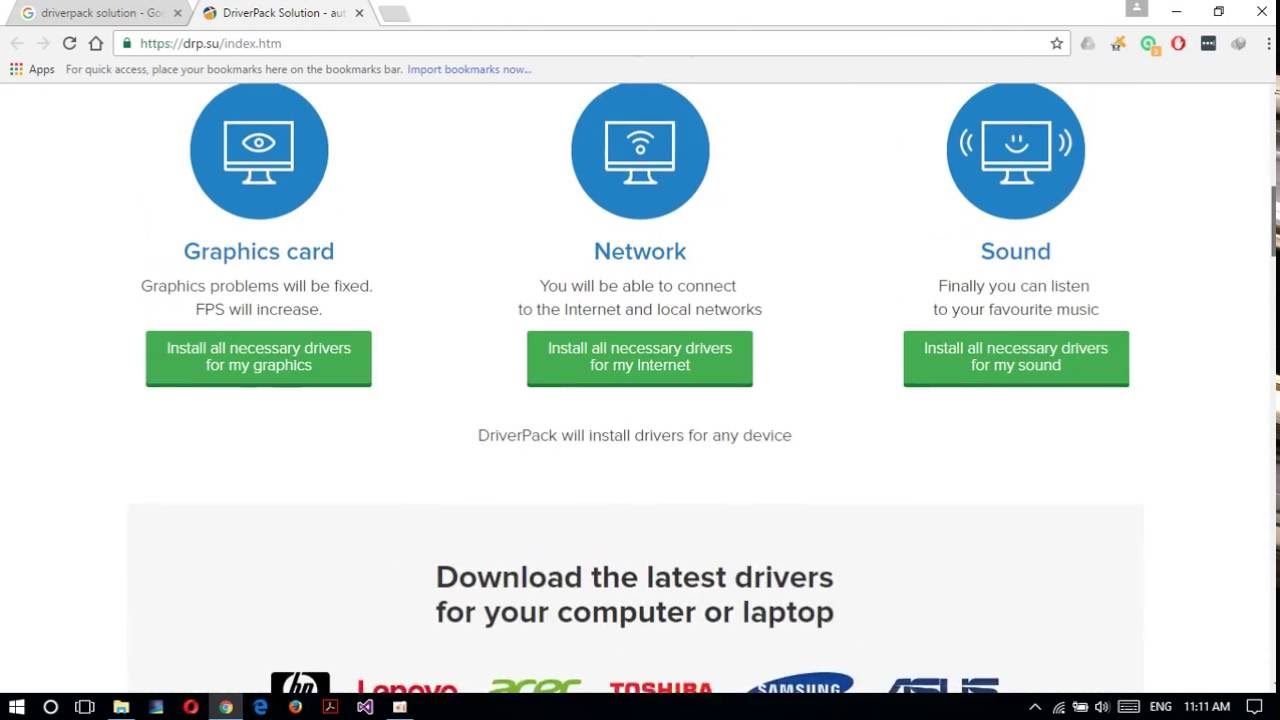Open the touch keyboard tray icon
Screen dimensions: 1280x720
tap(1128, 707)
